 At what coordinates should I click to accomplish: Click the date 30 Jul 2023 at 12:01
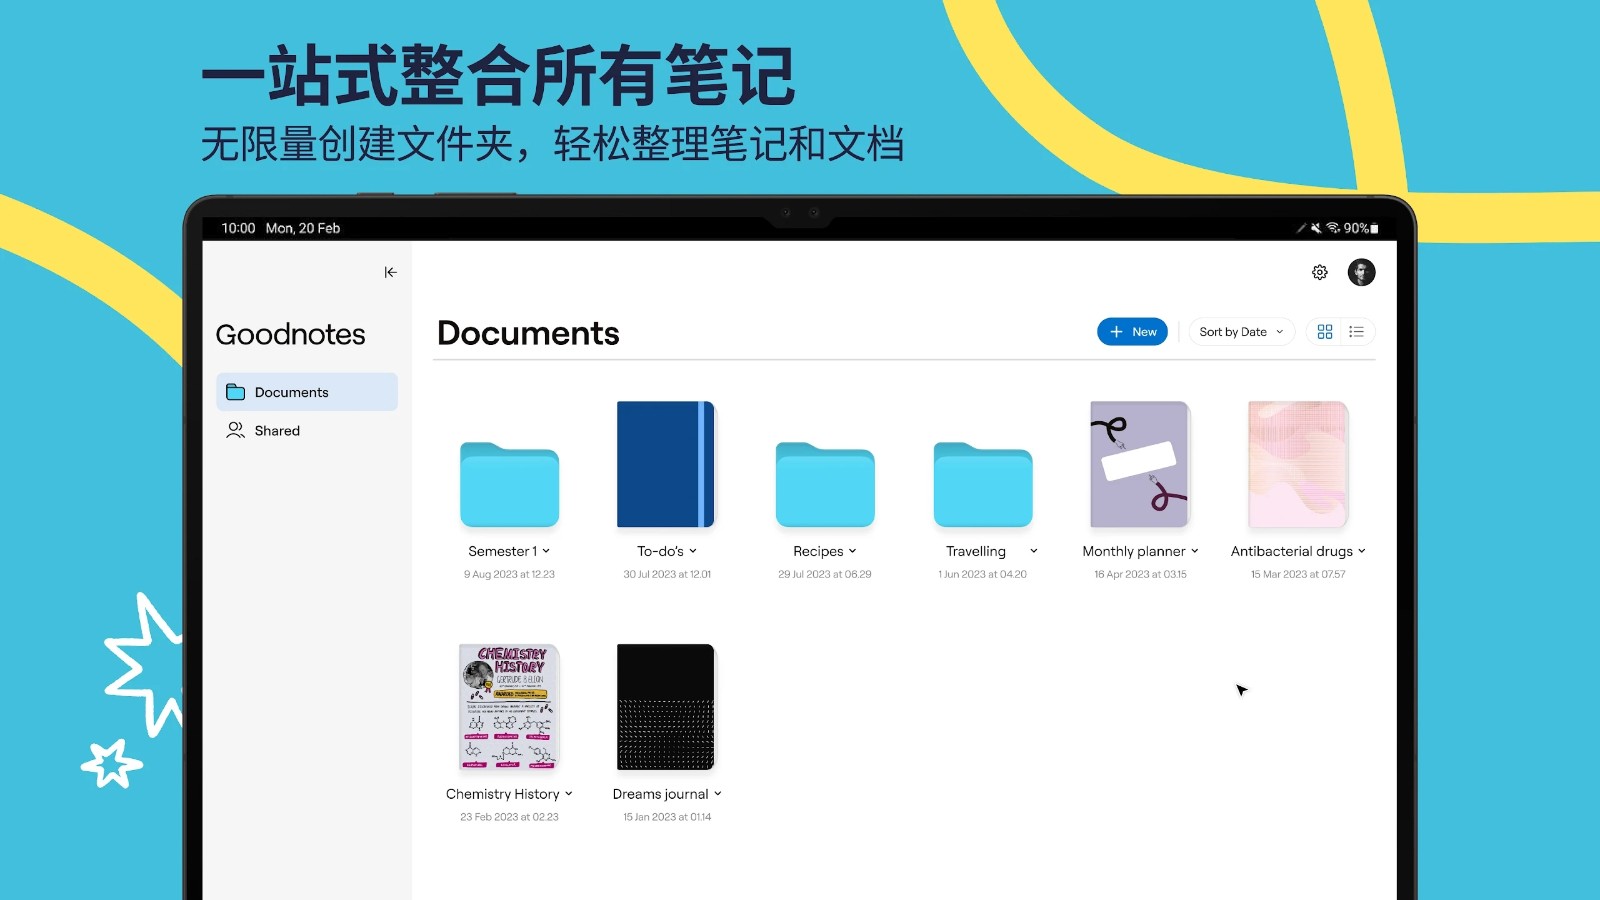click(x=667, y=575)
